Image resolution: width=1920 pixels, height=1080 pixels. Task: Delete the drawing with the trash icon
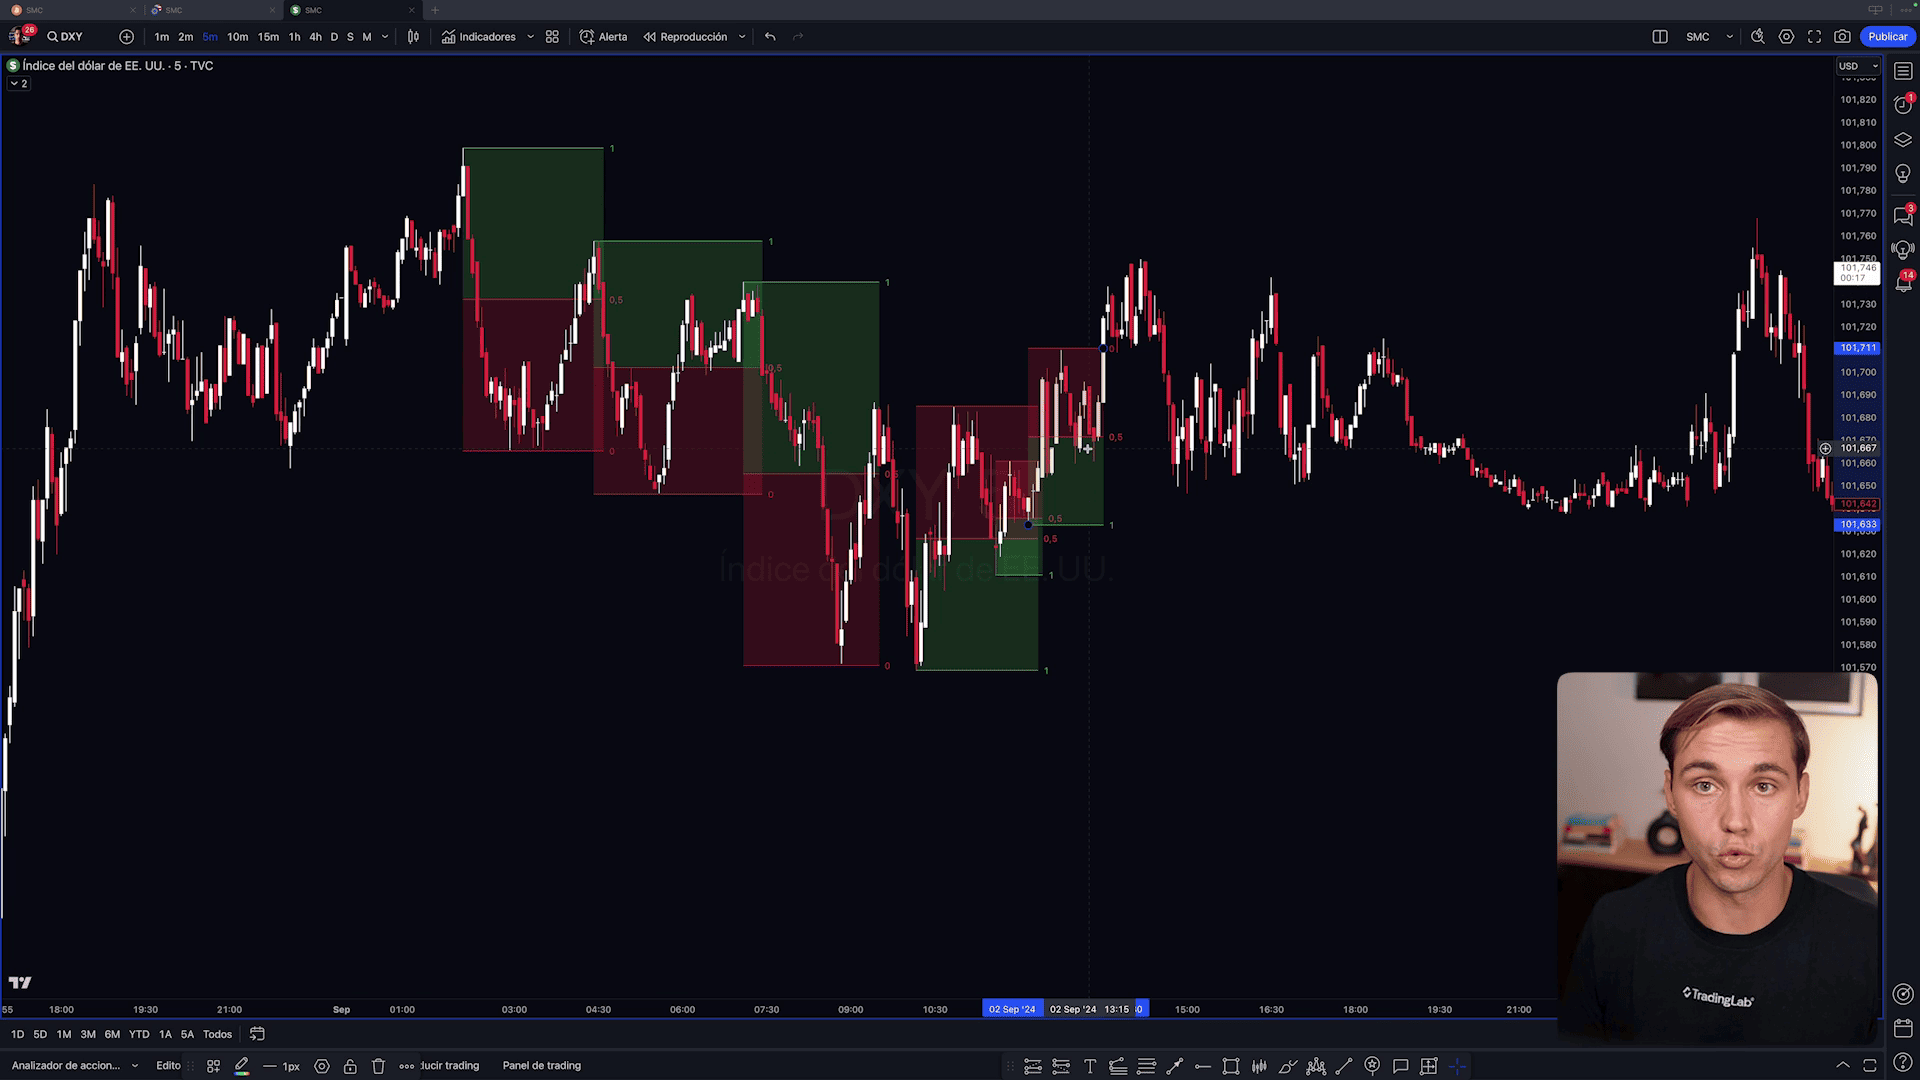tap(378, 1066)
